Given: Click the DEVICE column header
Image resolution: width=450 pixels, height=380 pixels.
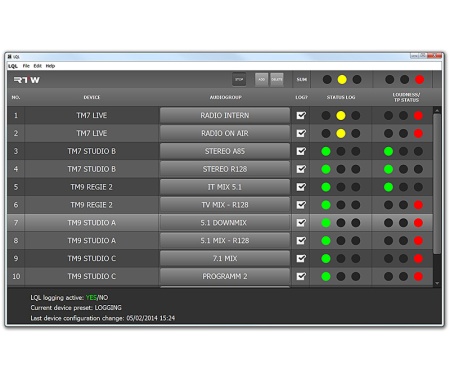Looking at the screenshot, I should click(x=92, y=97).
